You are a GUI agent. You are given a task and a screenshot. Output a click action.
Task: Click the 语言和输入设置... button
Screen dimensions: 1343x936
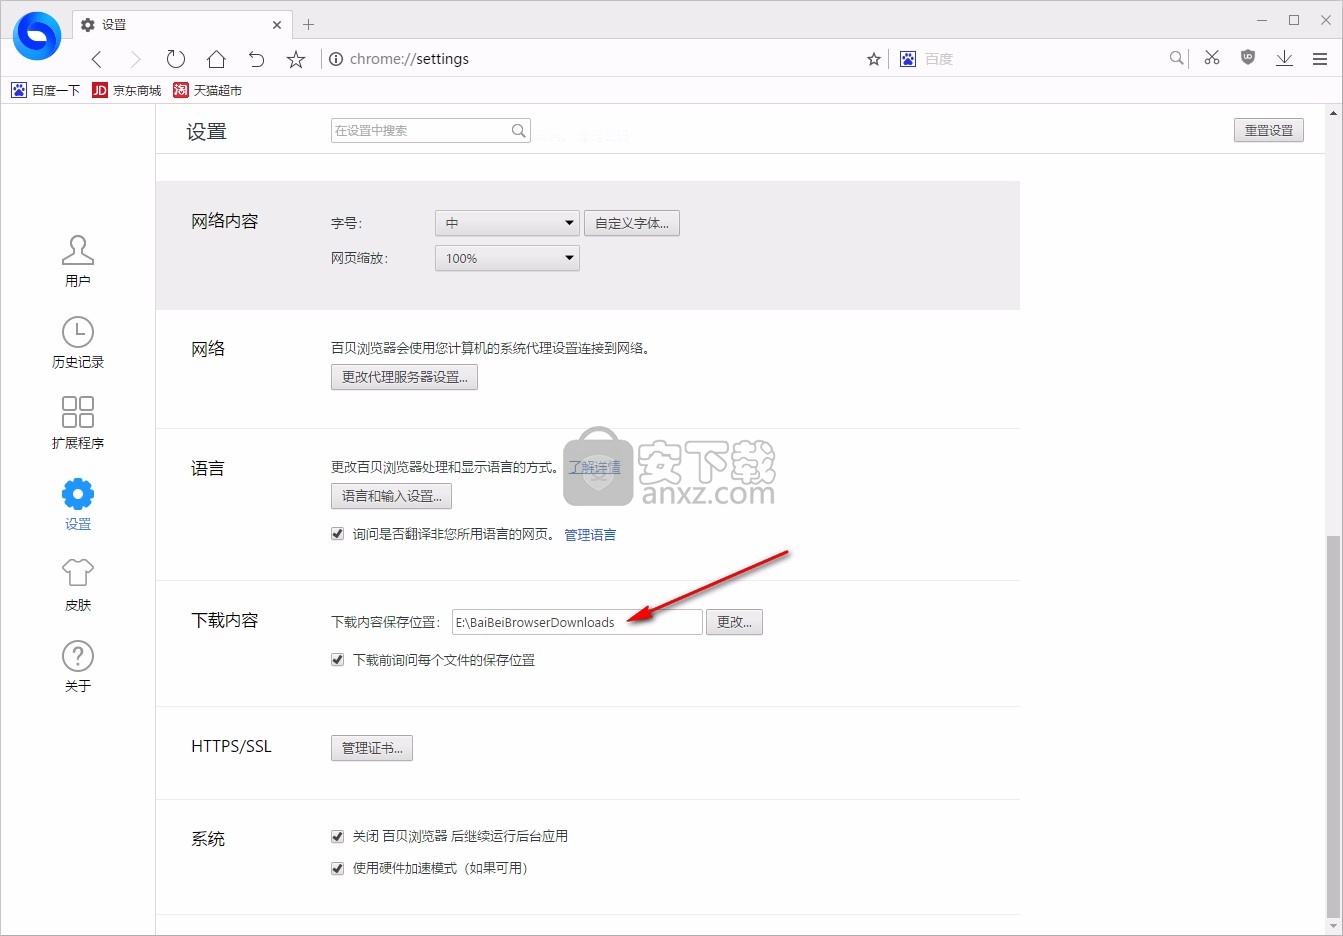coord(391,496)
